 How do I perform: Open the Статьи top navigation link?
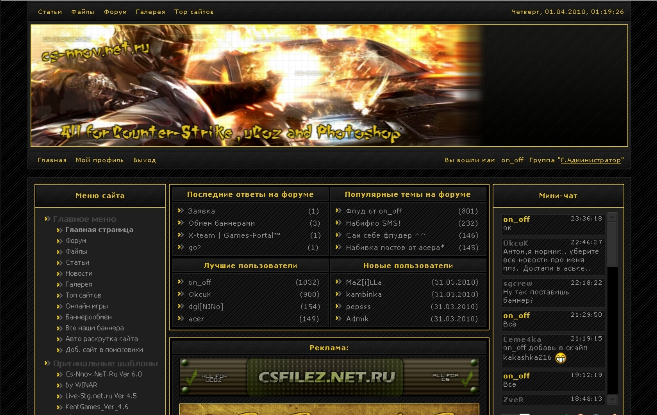point(50,12)
